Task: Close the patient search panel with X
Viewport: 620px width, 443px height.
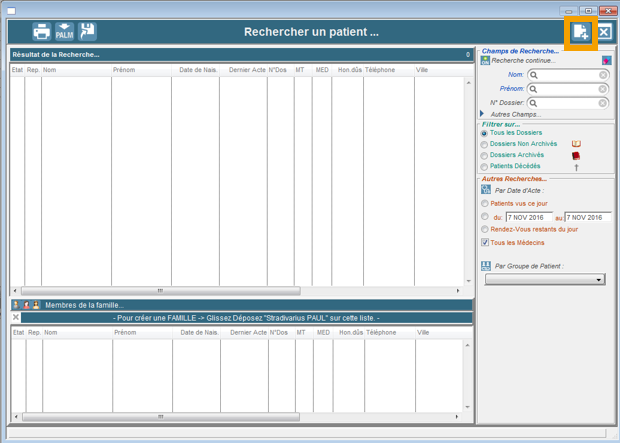Action: click(x=604, y=32)
